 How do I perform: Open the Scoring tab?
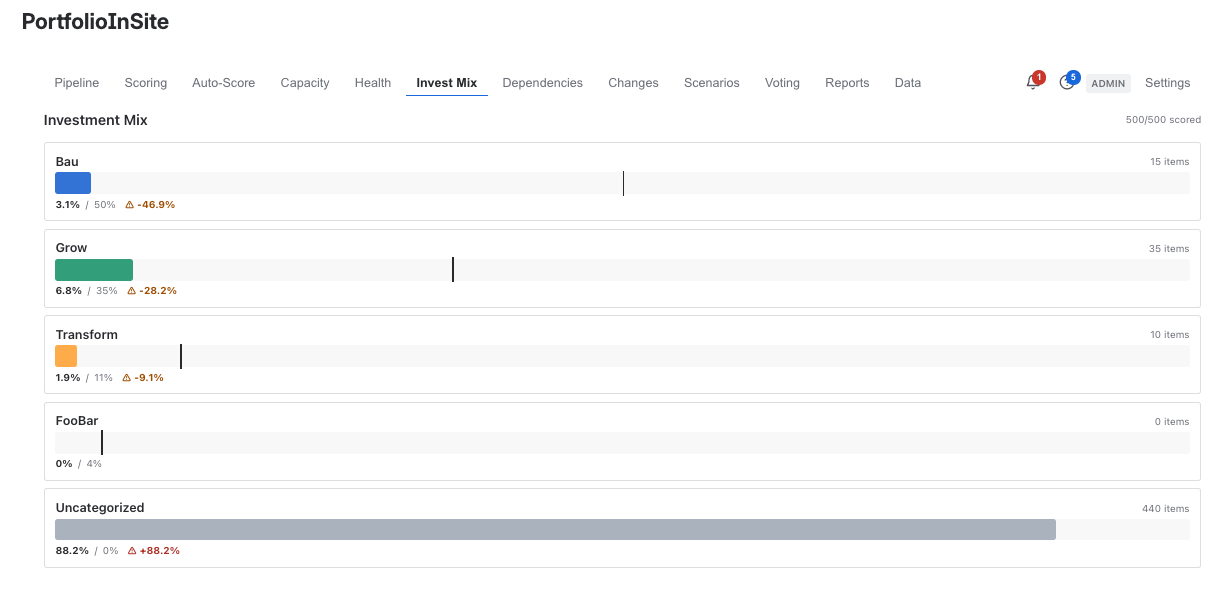click(x=145, y=83)
